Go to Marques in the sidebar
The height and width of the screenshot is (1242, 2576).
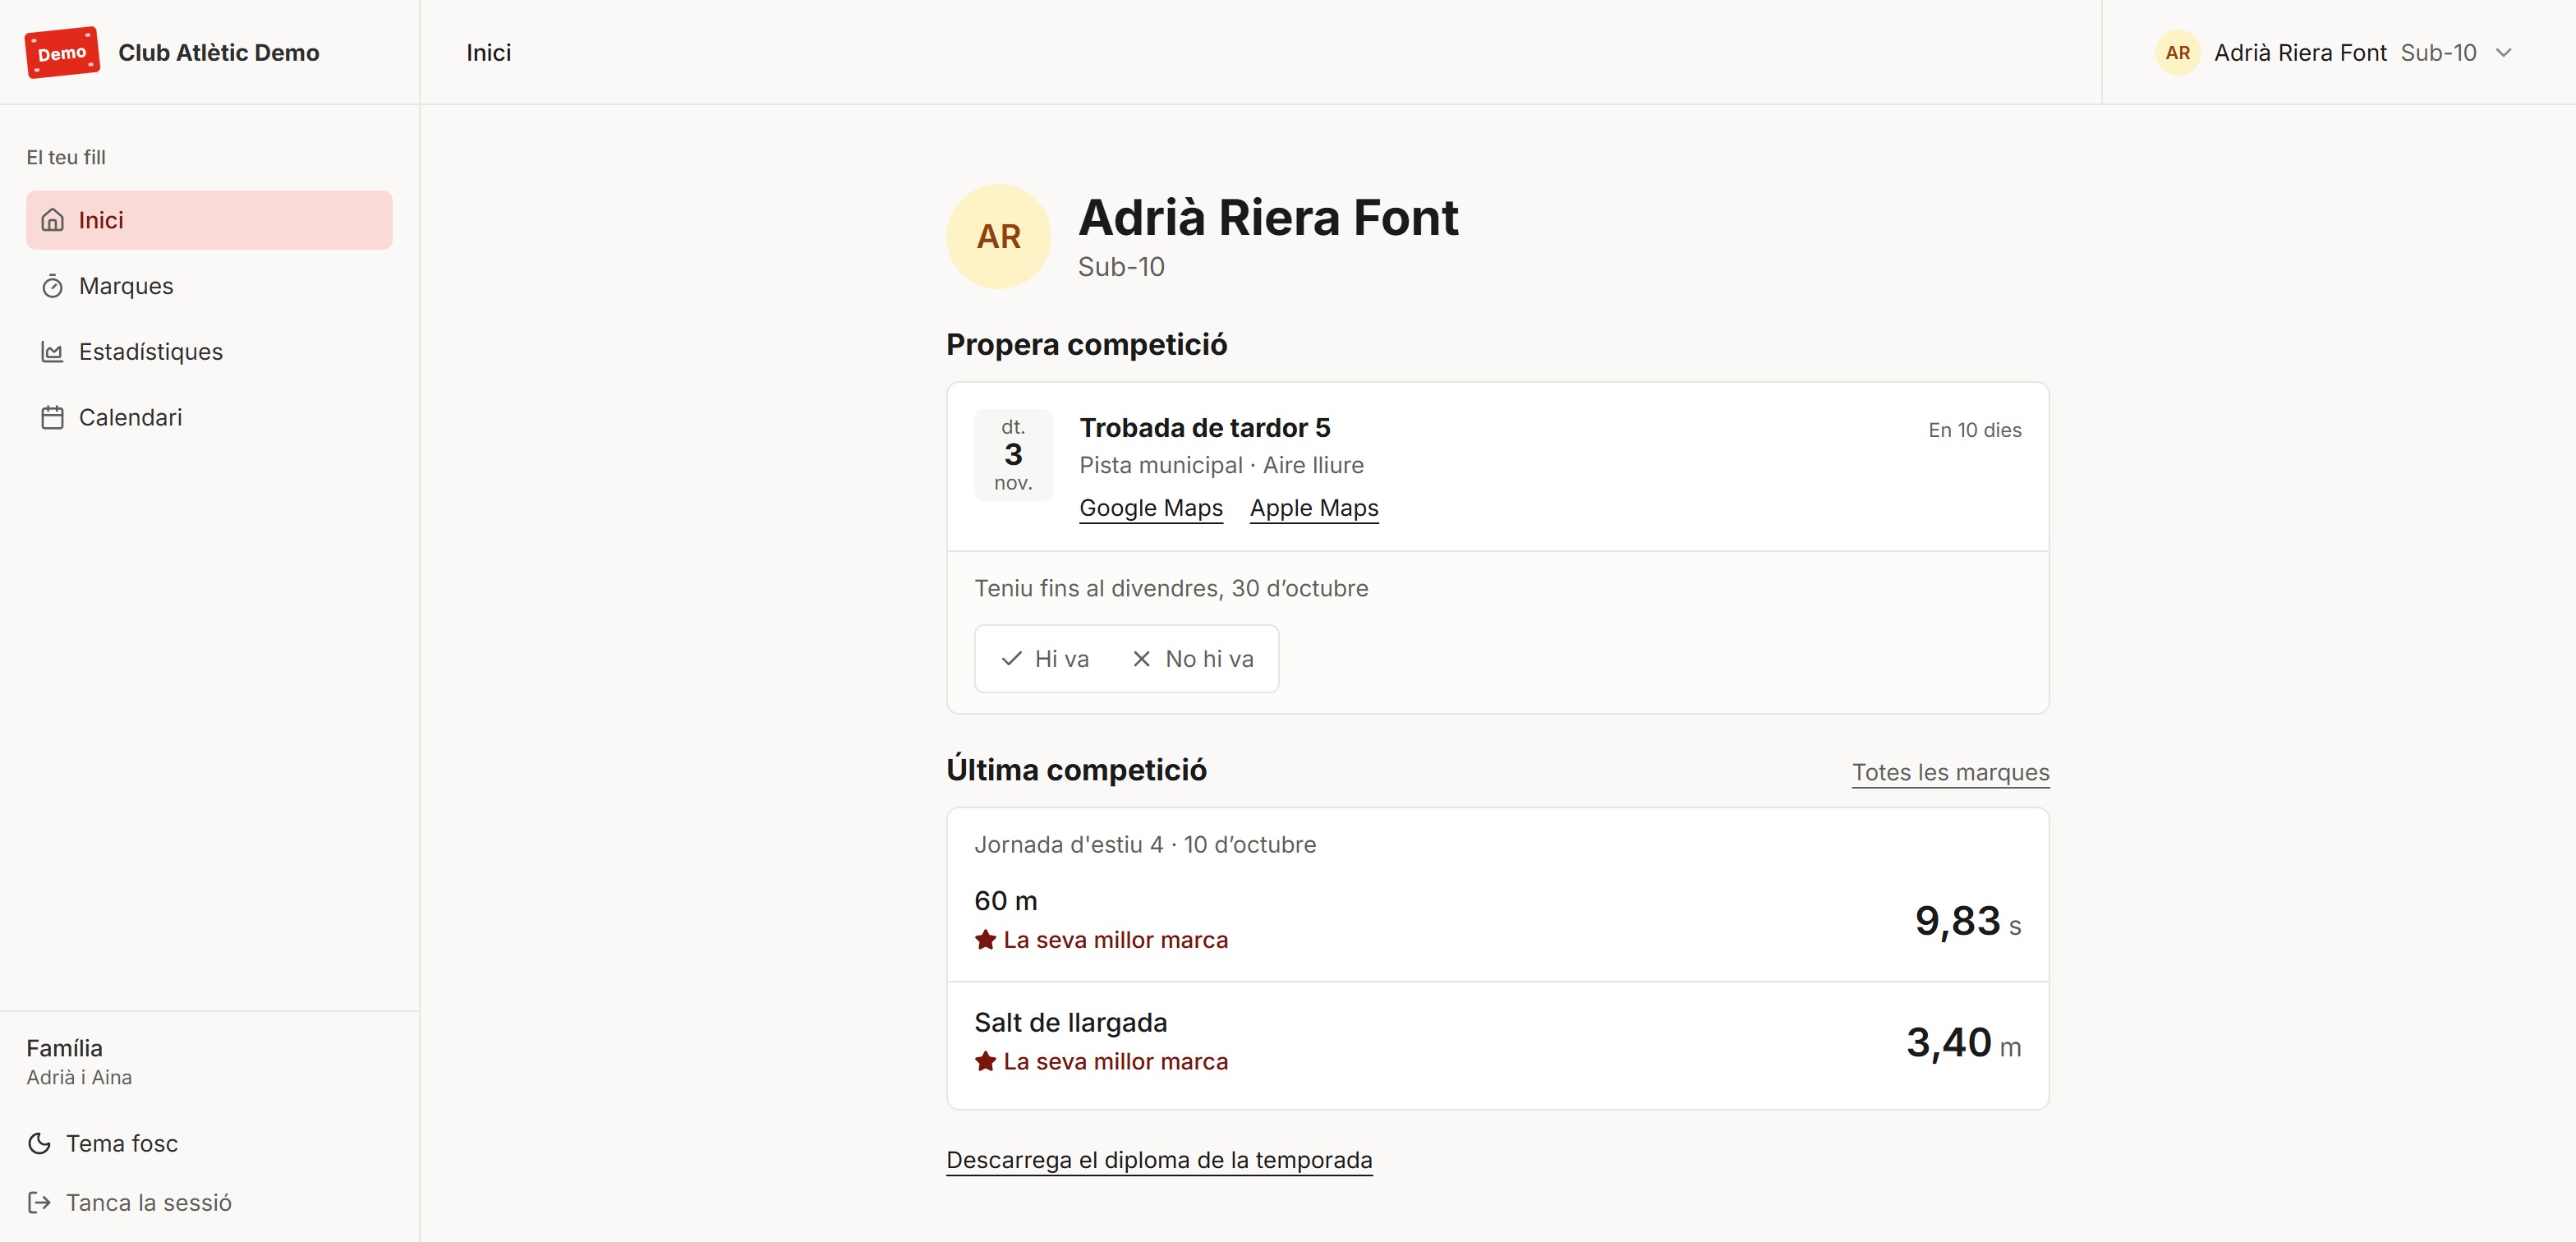(209, 286)
